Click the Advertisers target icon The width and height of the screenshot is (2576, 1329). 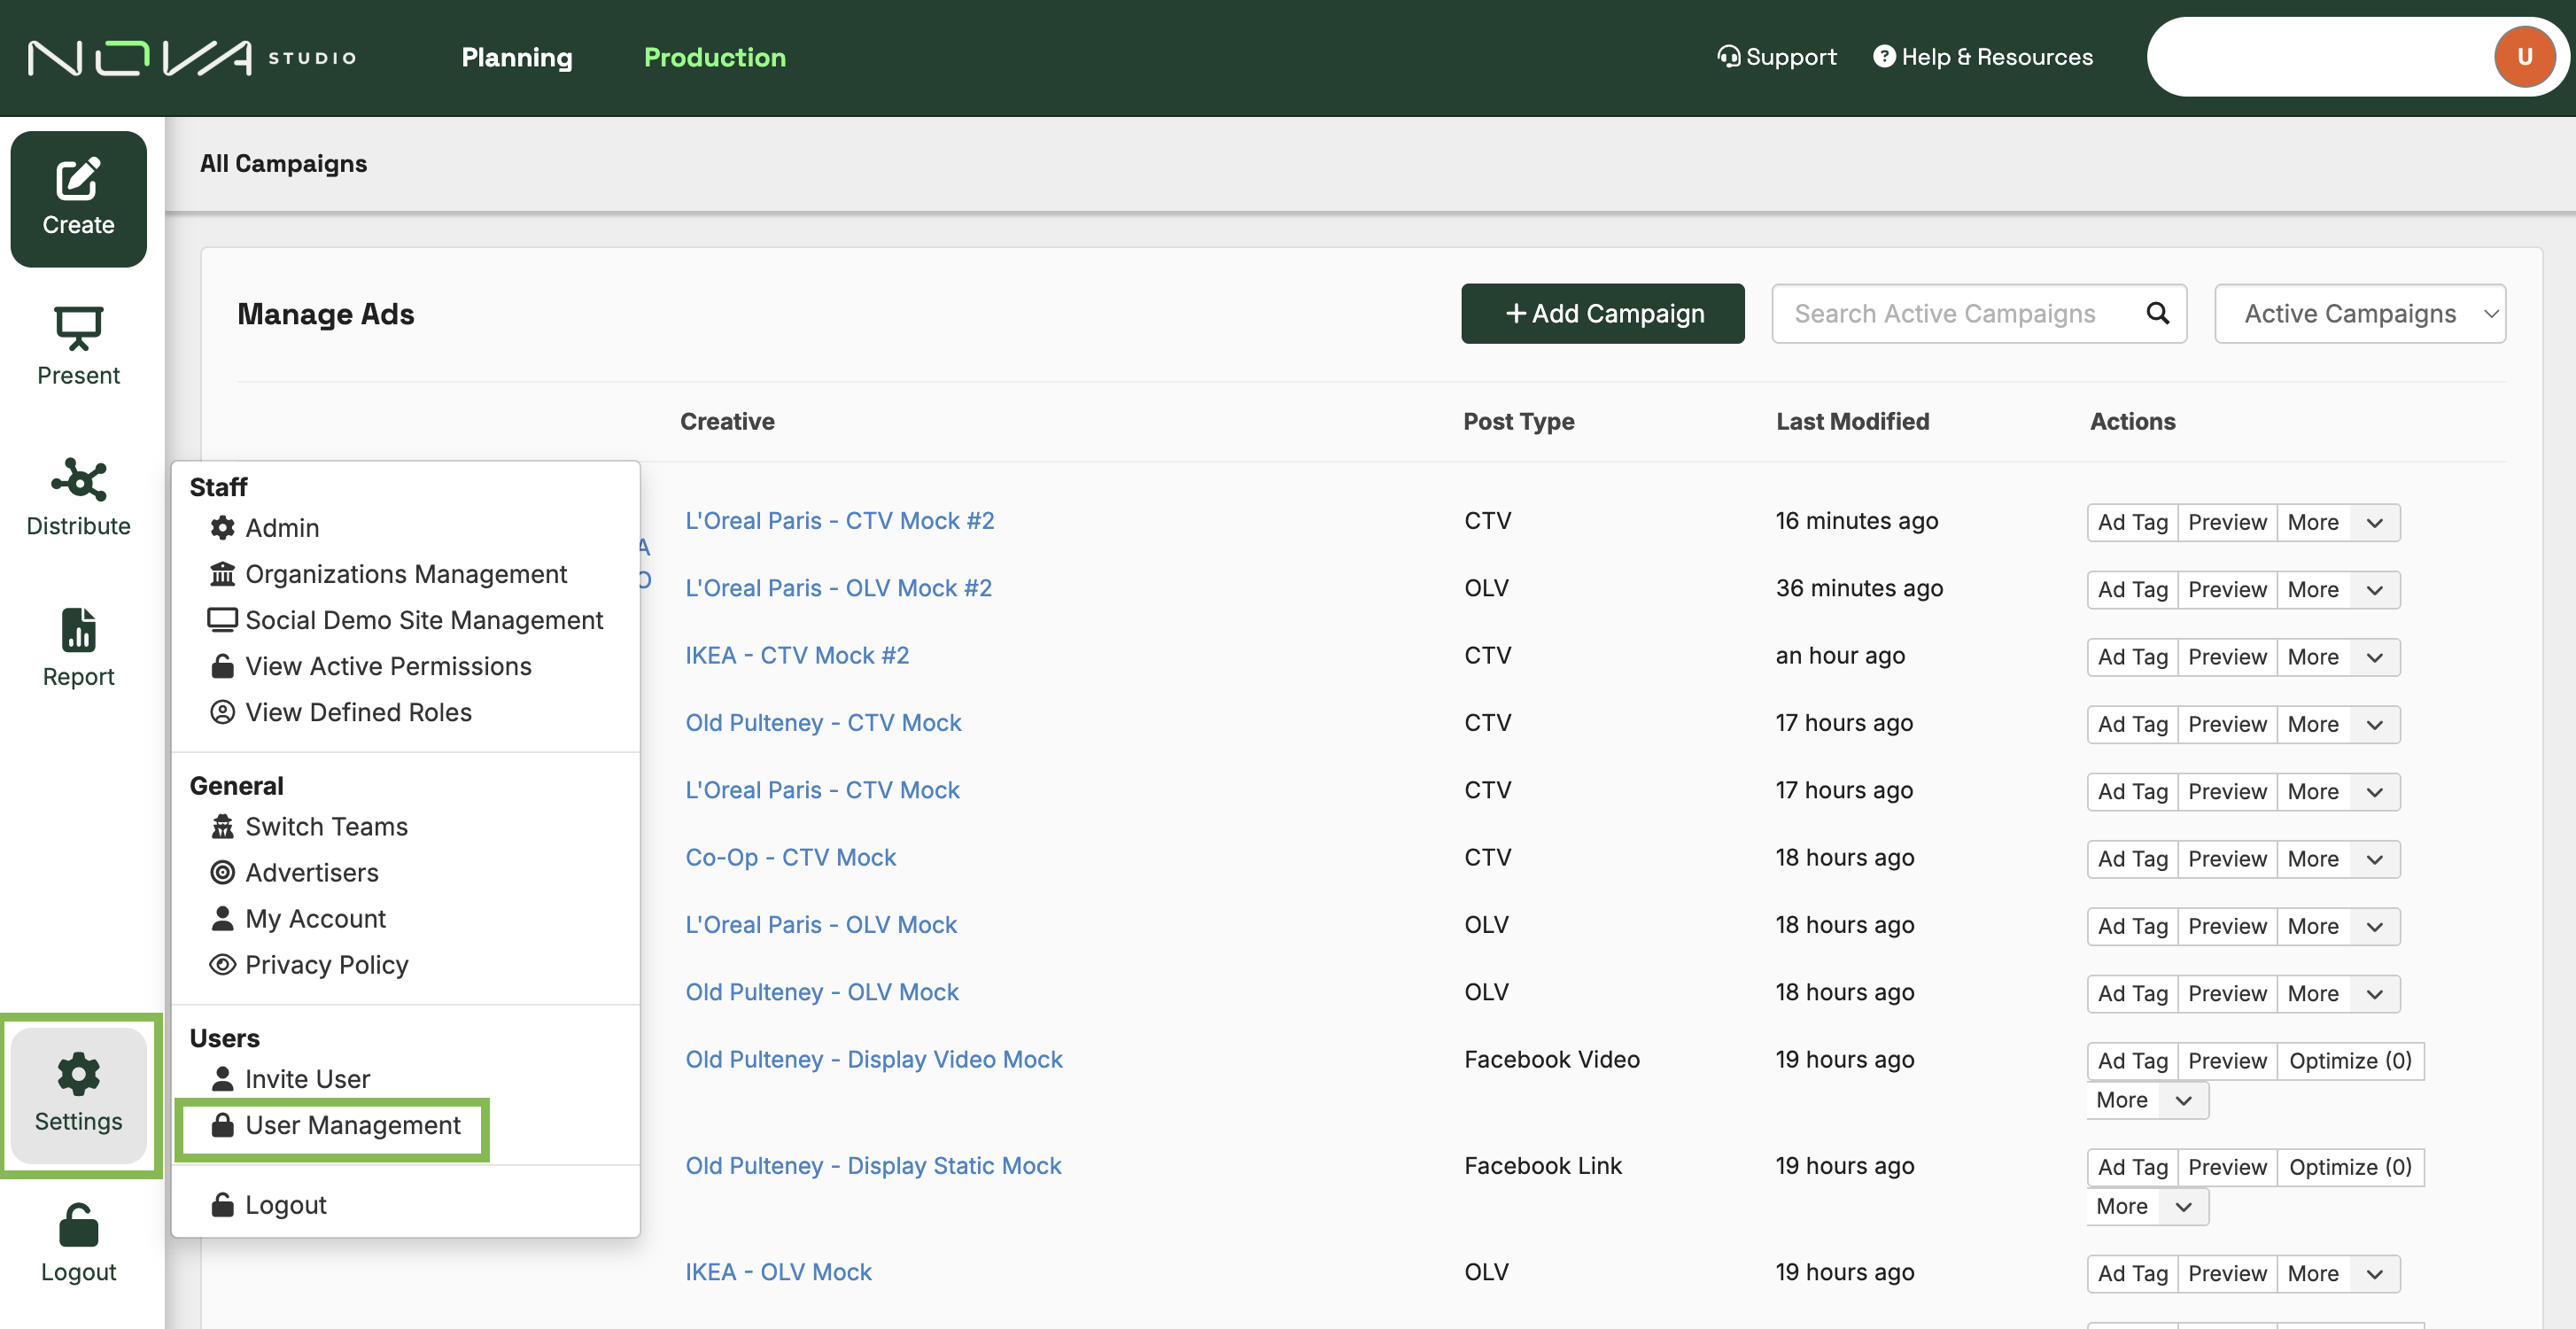(x=222, y=872)
